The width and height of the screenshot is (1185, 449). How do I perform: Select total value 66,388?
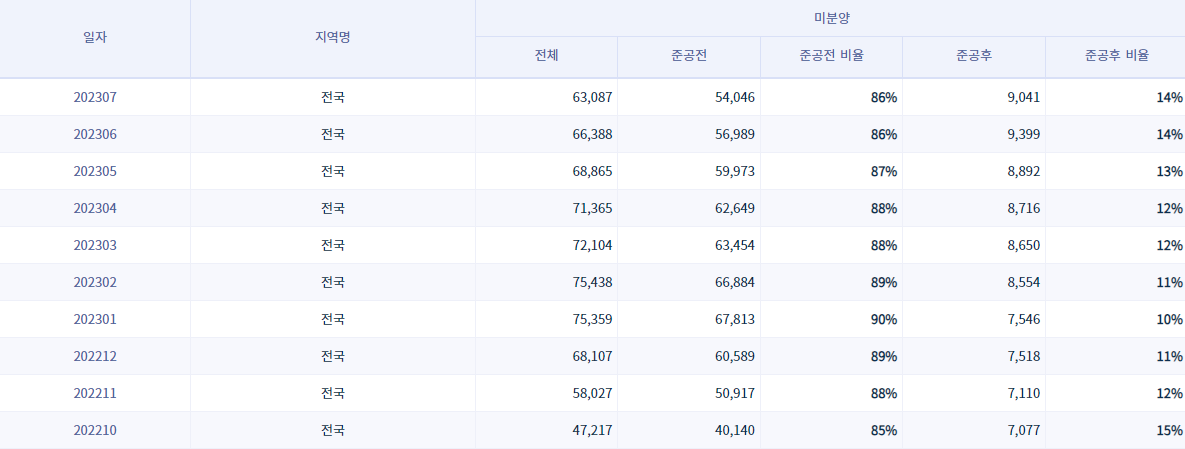coord(592,134)
